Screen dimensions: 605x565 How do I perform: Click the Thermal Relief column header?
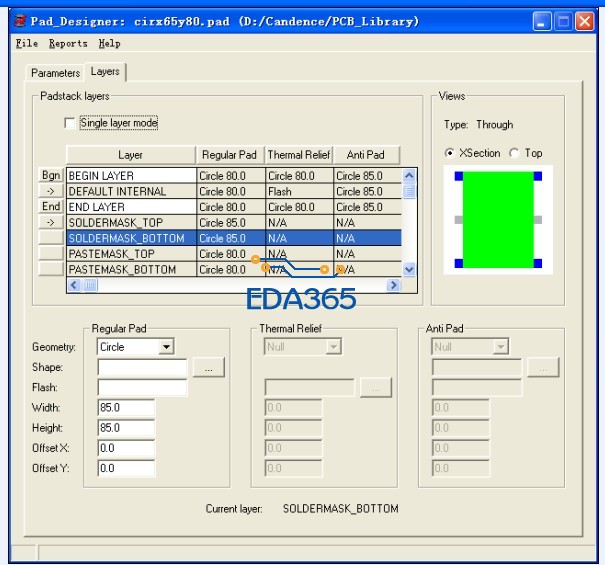[x=299, y=155]
